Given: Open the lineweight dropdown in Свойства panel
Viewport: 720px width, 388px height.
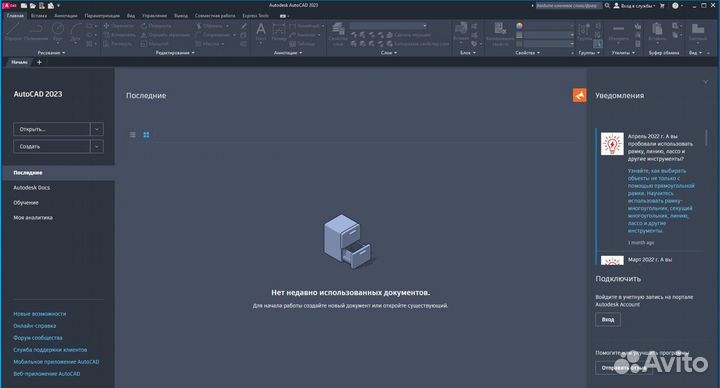Looking at the screenshot, I should click(545, 35).
